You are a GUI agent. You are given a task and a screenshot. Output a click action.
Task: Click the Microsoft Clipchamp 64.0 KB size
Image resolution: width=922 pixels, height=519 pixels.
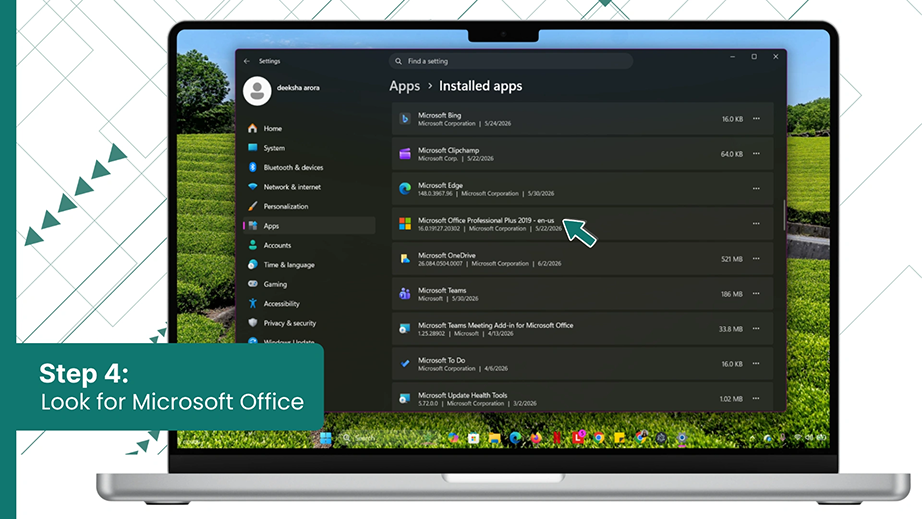click(x=731, y=154)
